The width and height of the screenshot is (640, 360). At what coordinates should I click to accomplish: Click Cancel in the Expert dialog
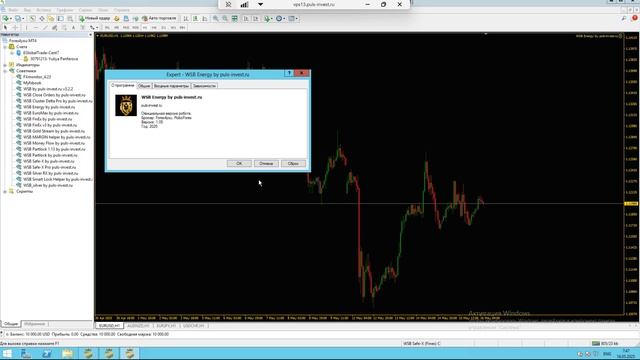point(266,163)
